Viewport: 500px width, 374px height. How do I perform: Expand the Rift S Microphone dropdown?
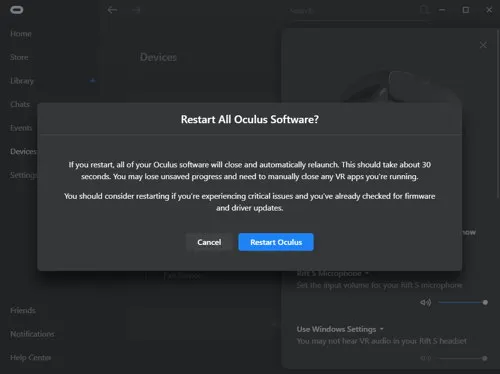(332, 273)
